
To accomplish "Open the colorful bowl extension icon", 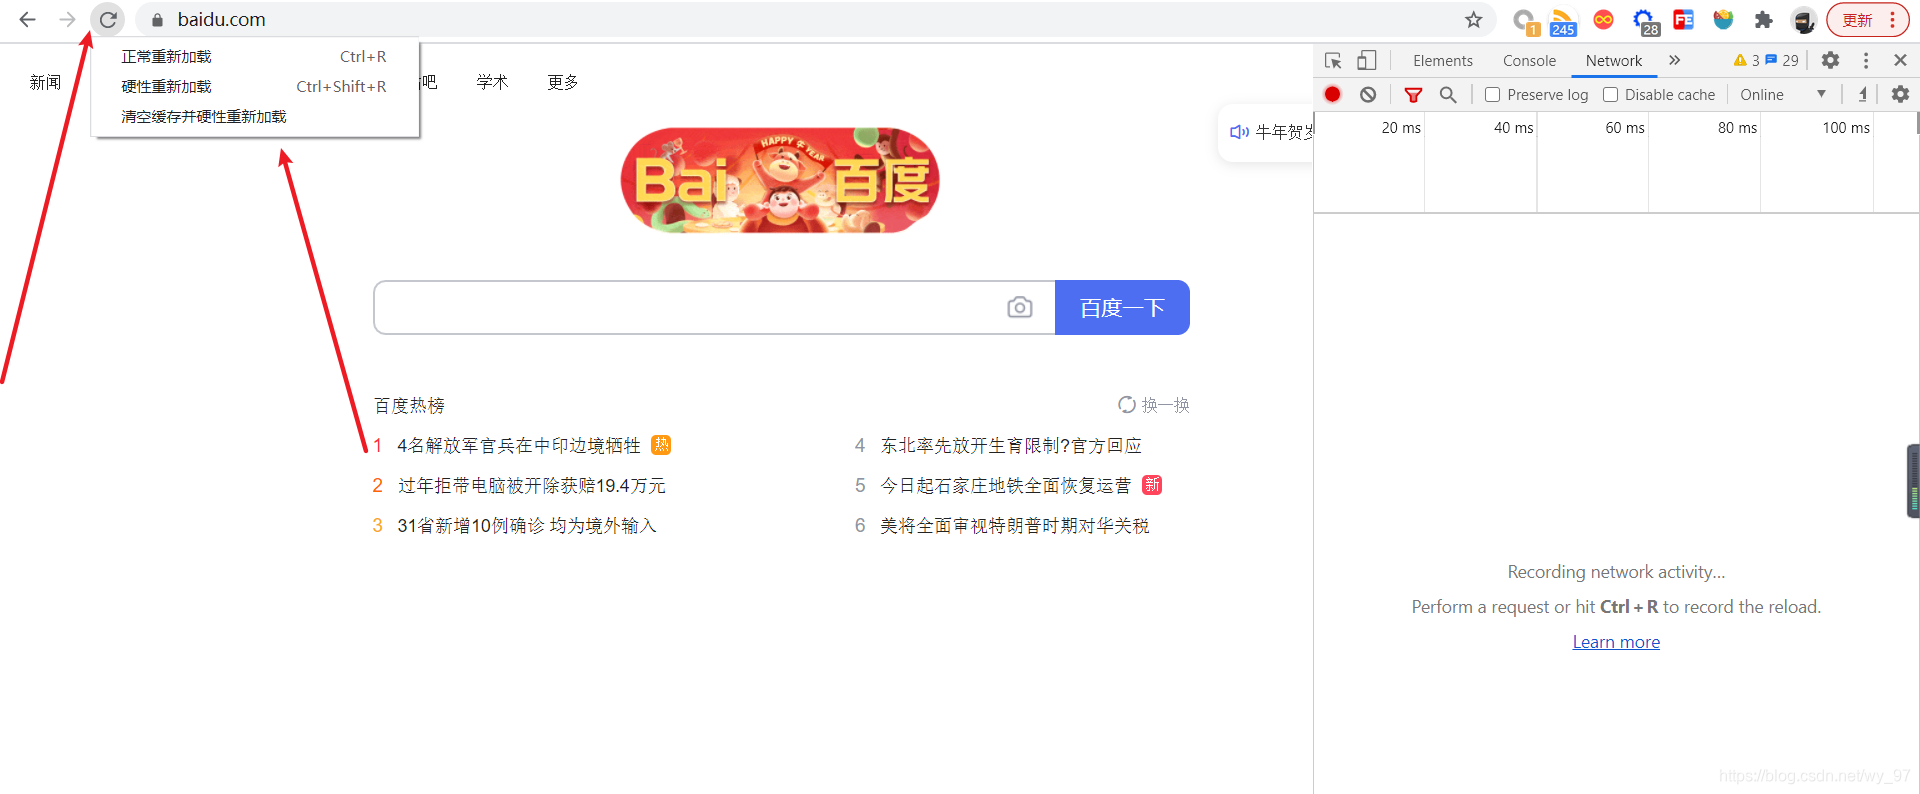I will pyautogui.click(x=1723, y=20).
